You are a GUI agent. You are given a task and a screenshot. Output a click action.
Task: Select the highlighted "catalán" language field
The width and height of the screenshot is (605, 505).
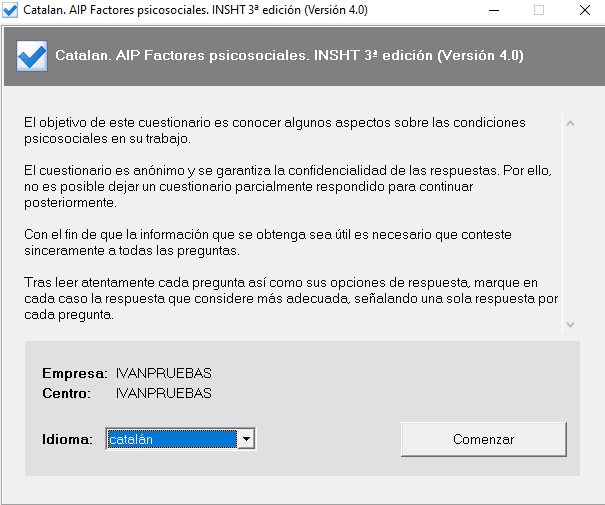(171, 439)
